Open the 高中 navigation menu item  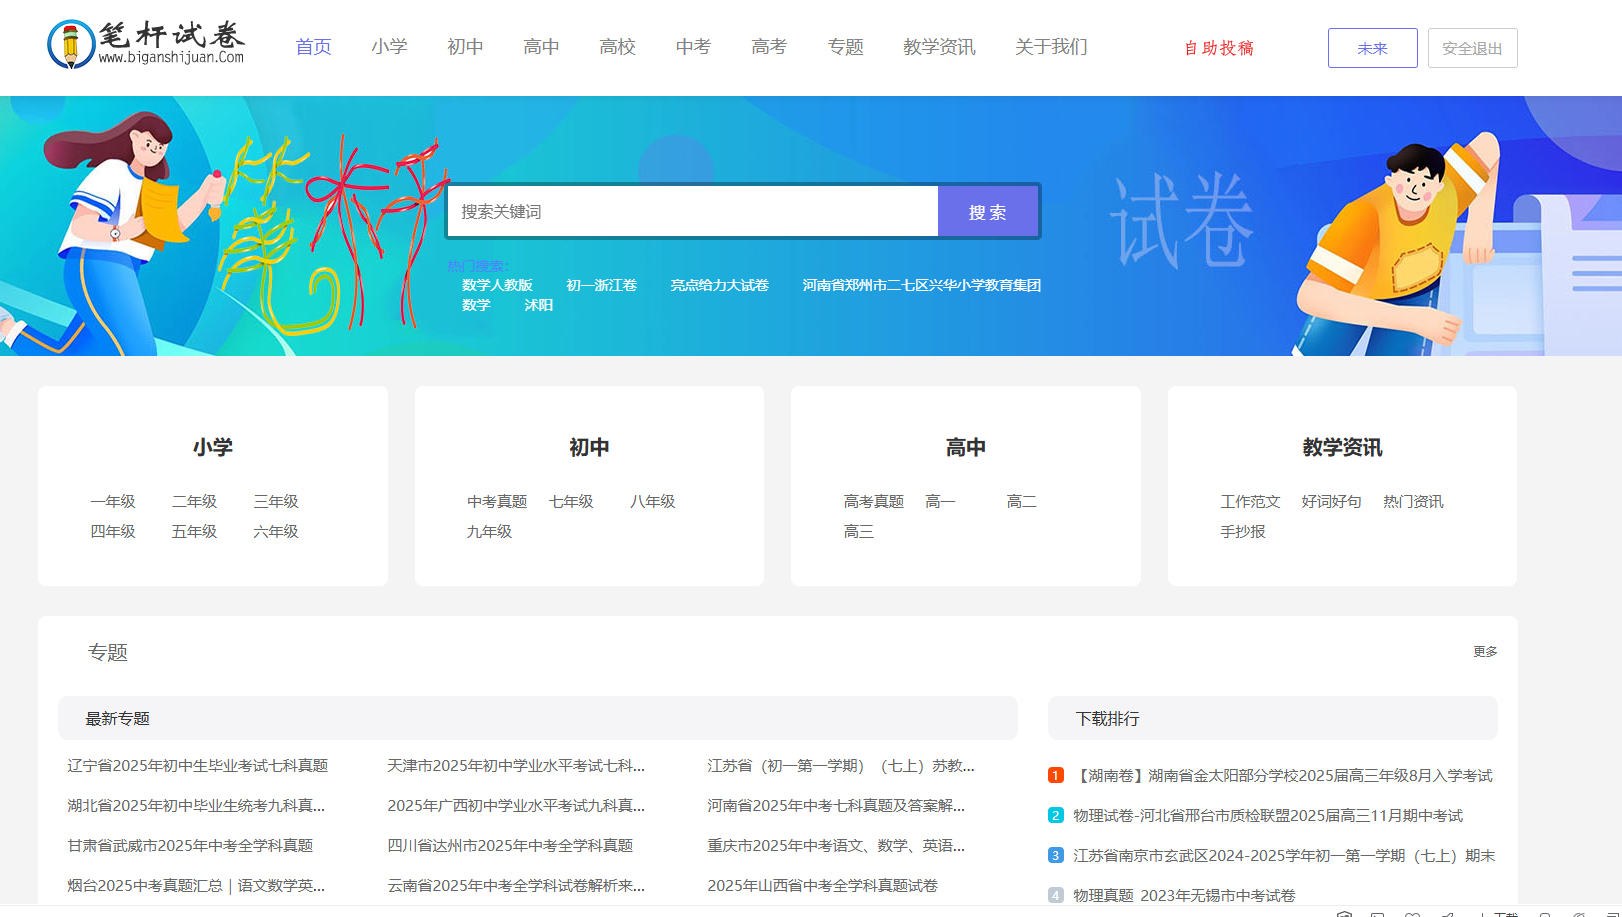[x=541, y=47]
